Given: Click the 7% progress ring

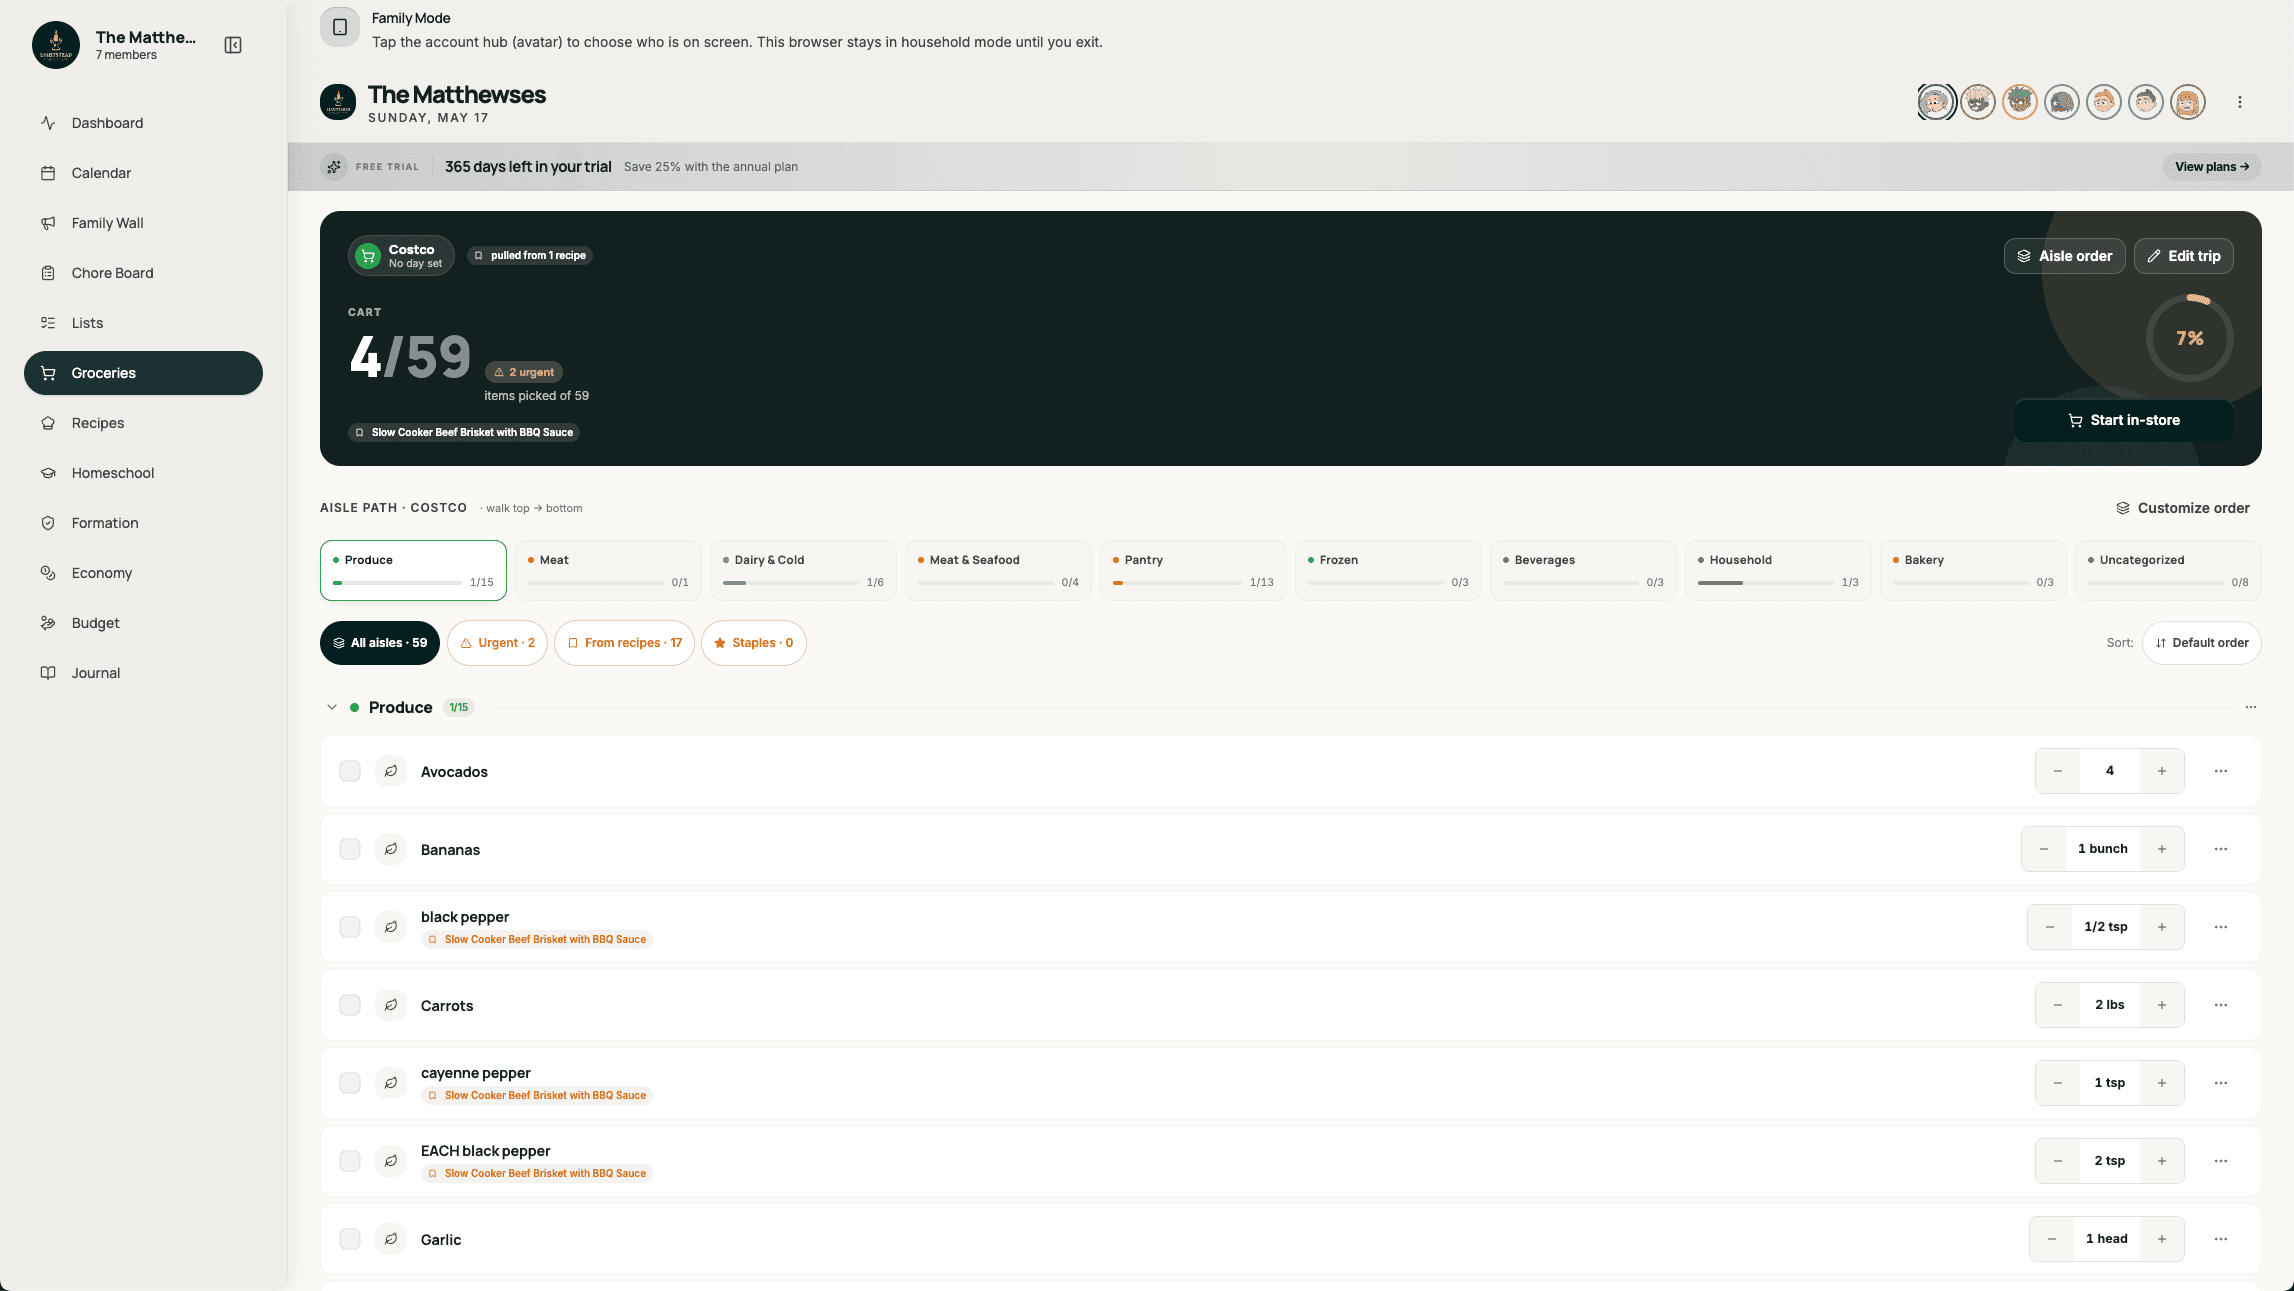Looking at the screenshot, I should point(2190,338).
